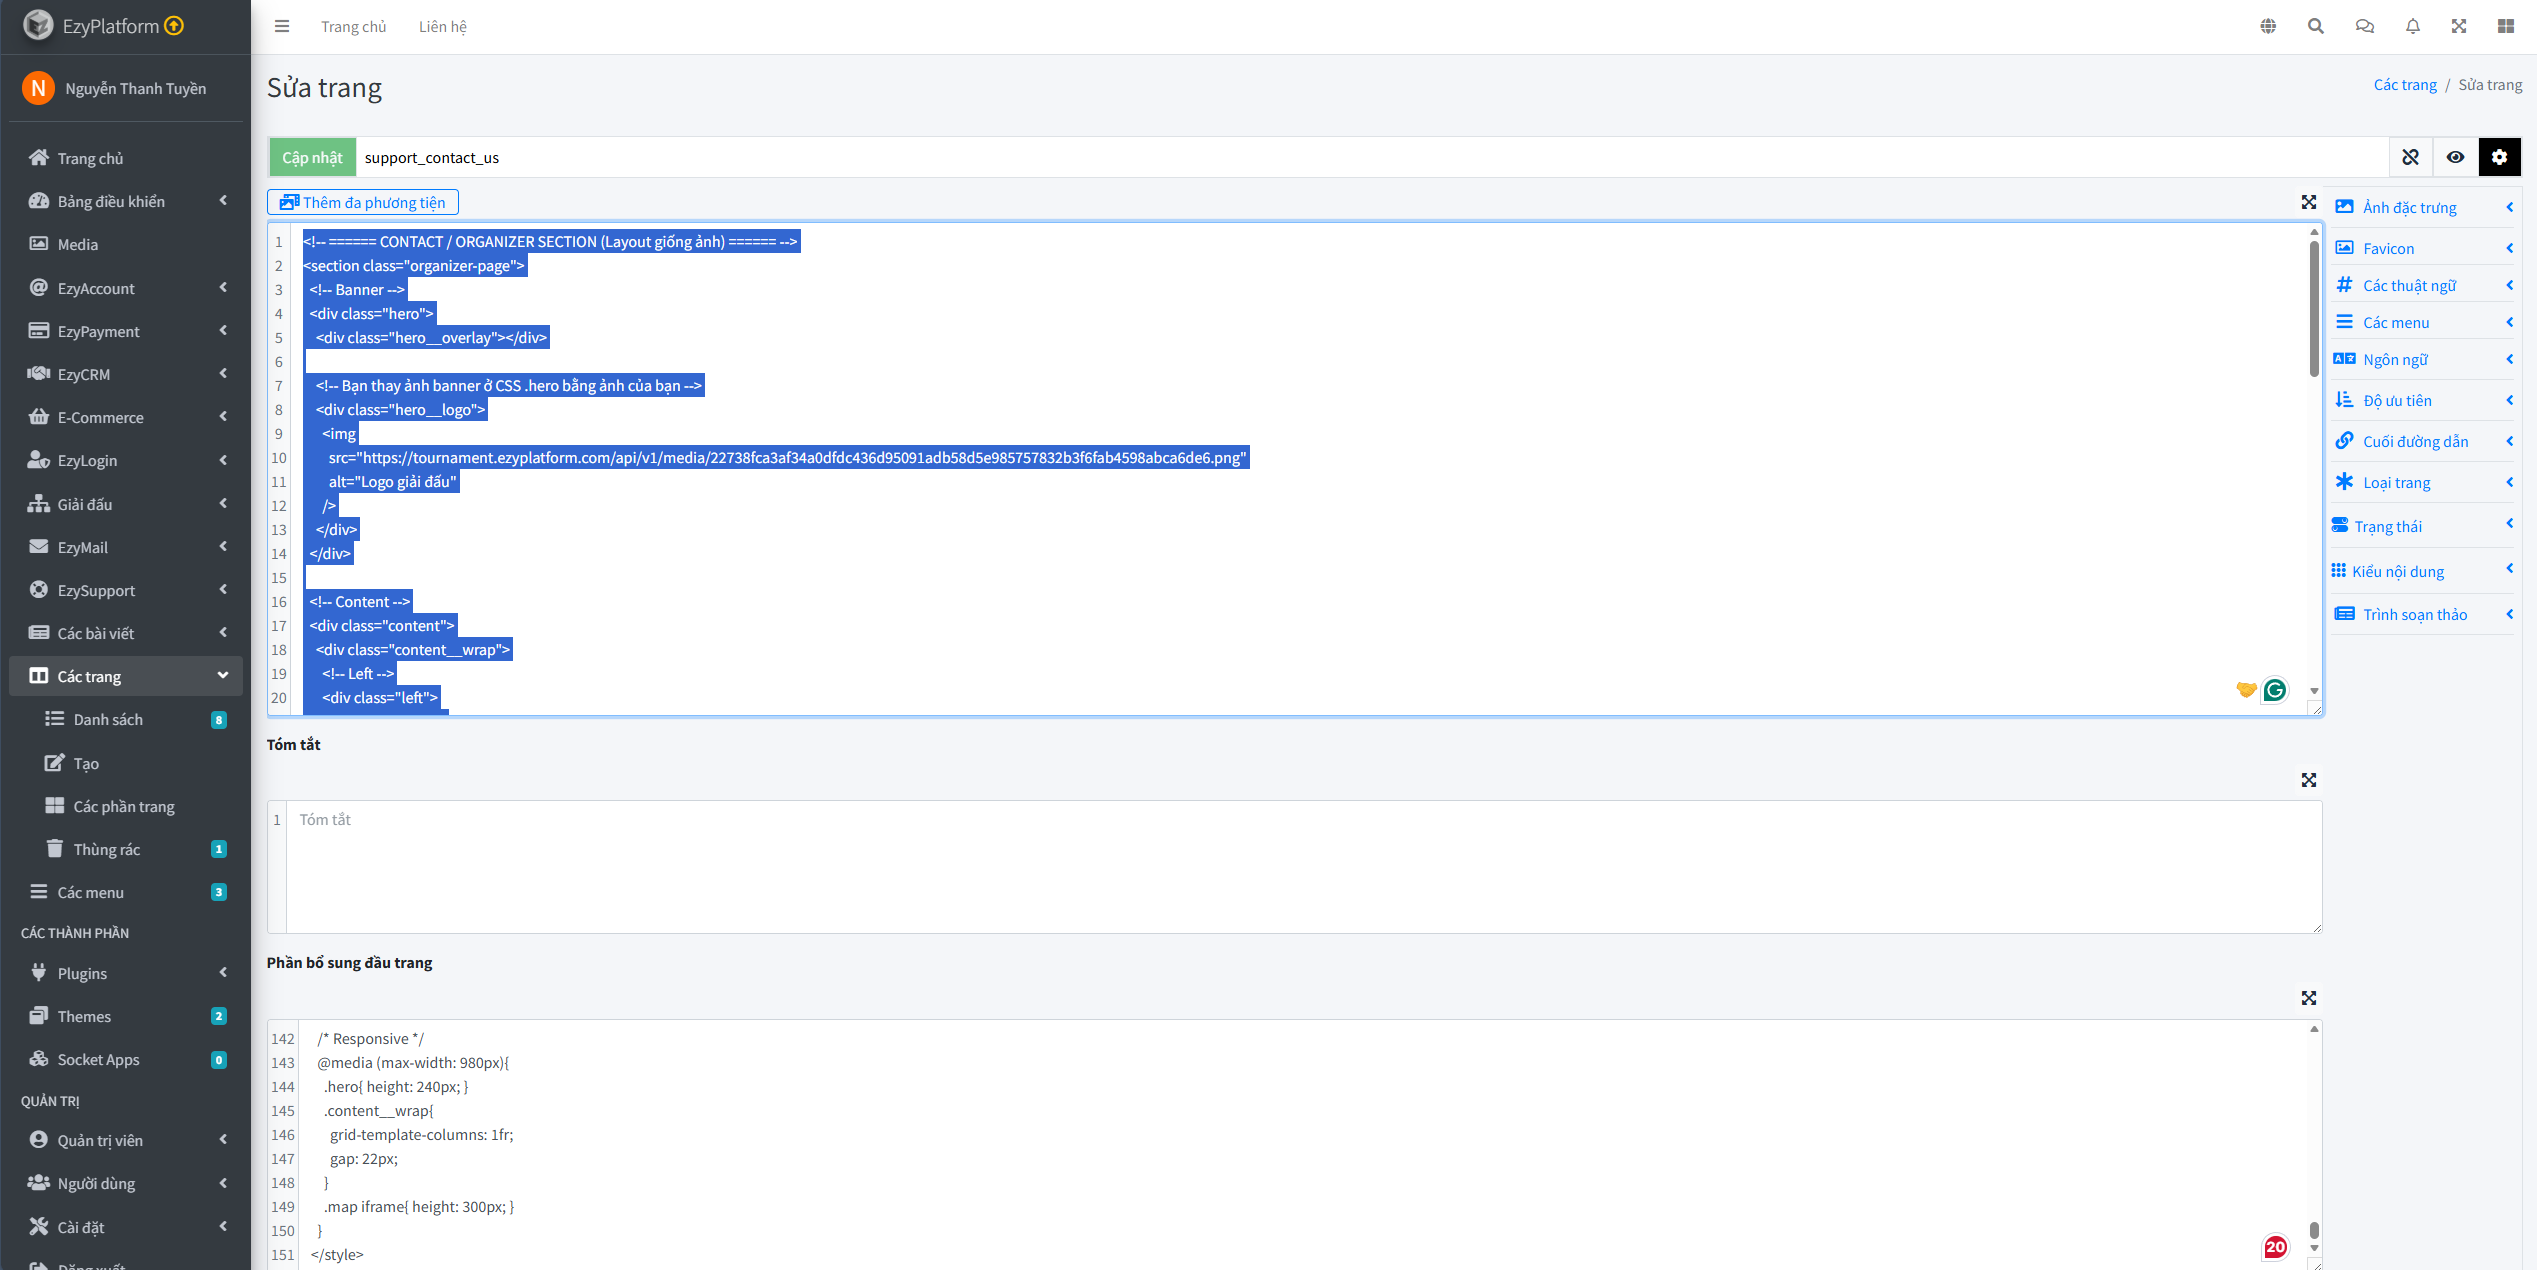Viewport: 2537px width, 1270px height.
Task: Click the unlink slug icon
Action: (x=2410, y=157)
